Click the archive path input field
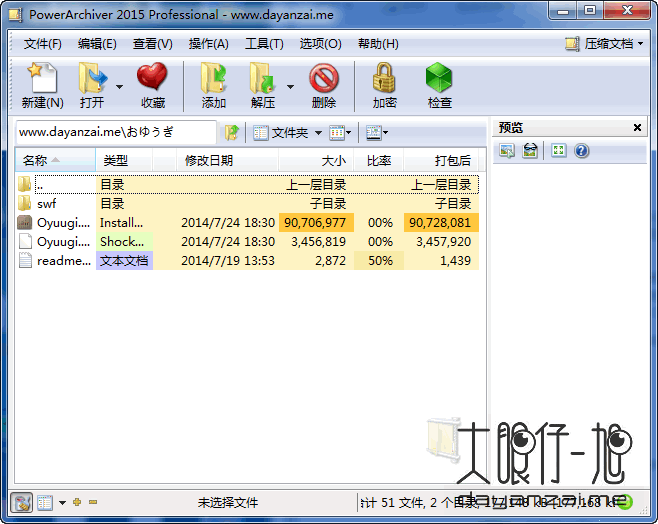This screenshot has height=524, width=658. click(116, 132)
